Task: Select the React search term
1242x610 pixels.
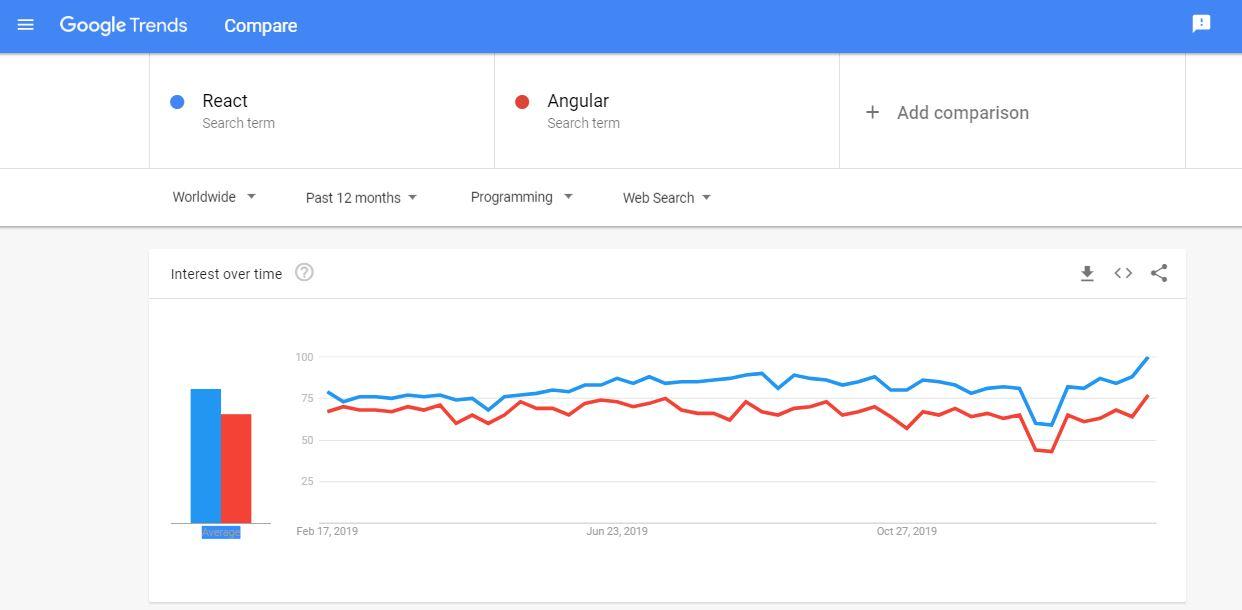Action: pyautogui.click(x=225, y=101)
